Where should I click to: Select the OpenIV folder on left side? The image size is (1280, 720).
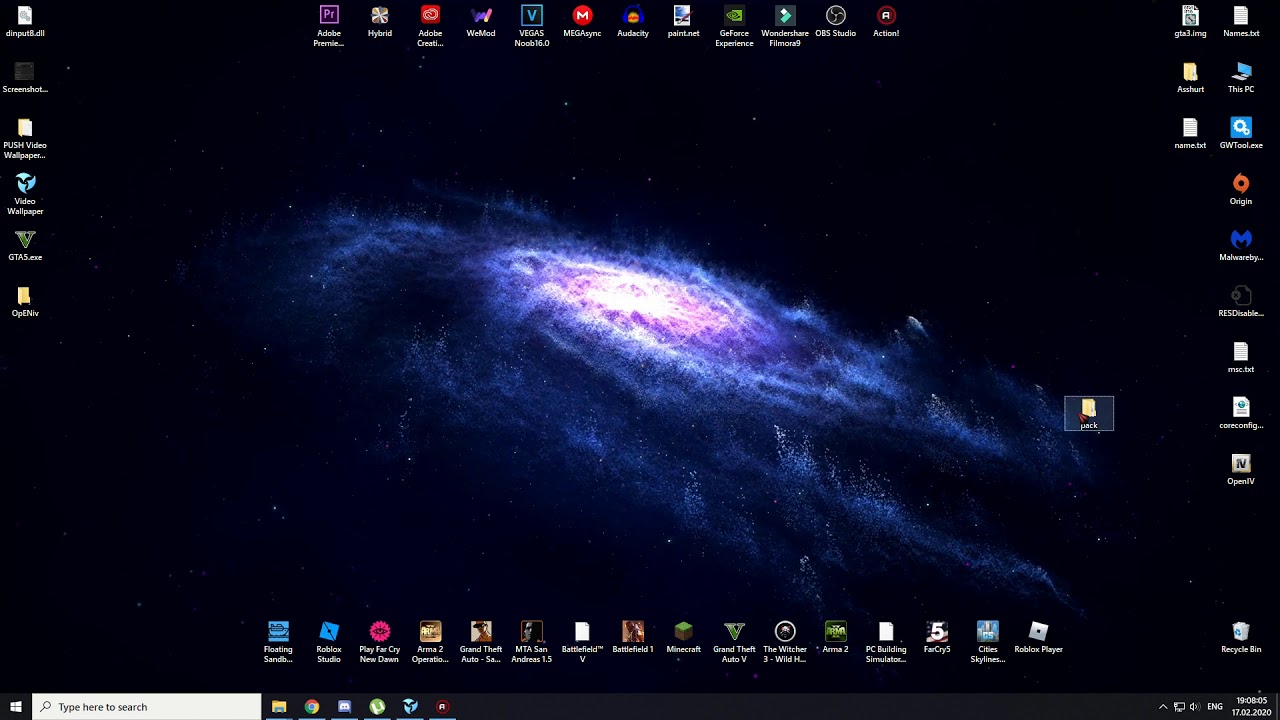25,302
